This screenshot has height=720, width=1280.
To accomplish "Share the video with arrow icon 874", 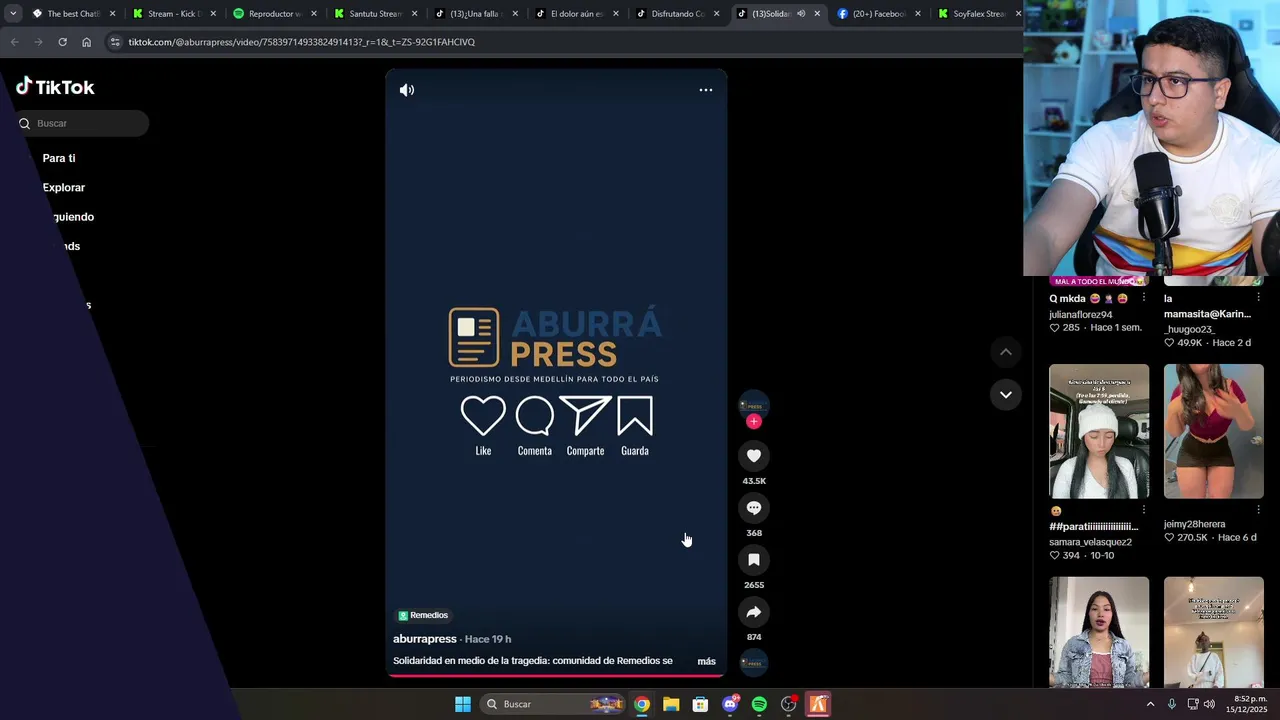I will (754, 612).
